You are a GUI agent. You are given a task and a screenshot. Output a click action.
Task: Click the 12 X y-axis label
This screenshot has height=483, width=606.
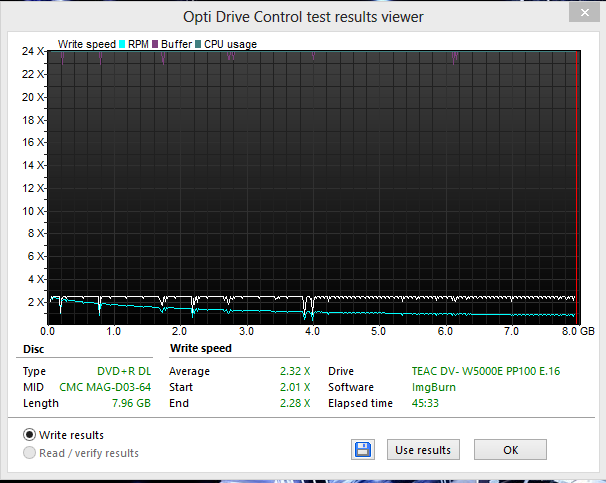[x=33, y=188]
